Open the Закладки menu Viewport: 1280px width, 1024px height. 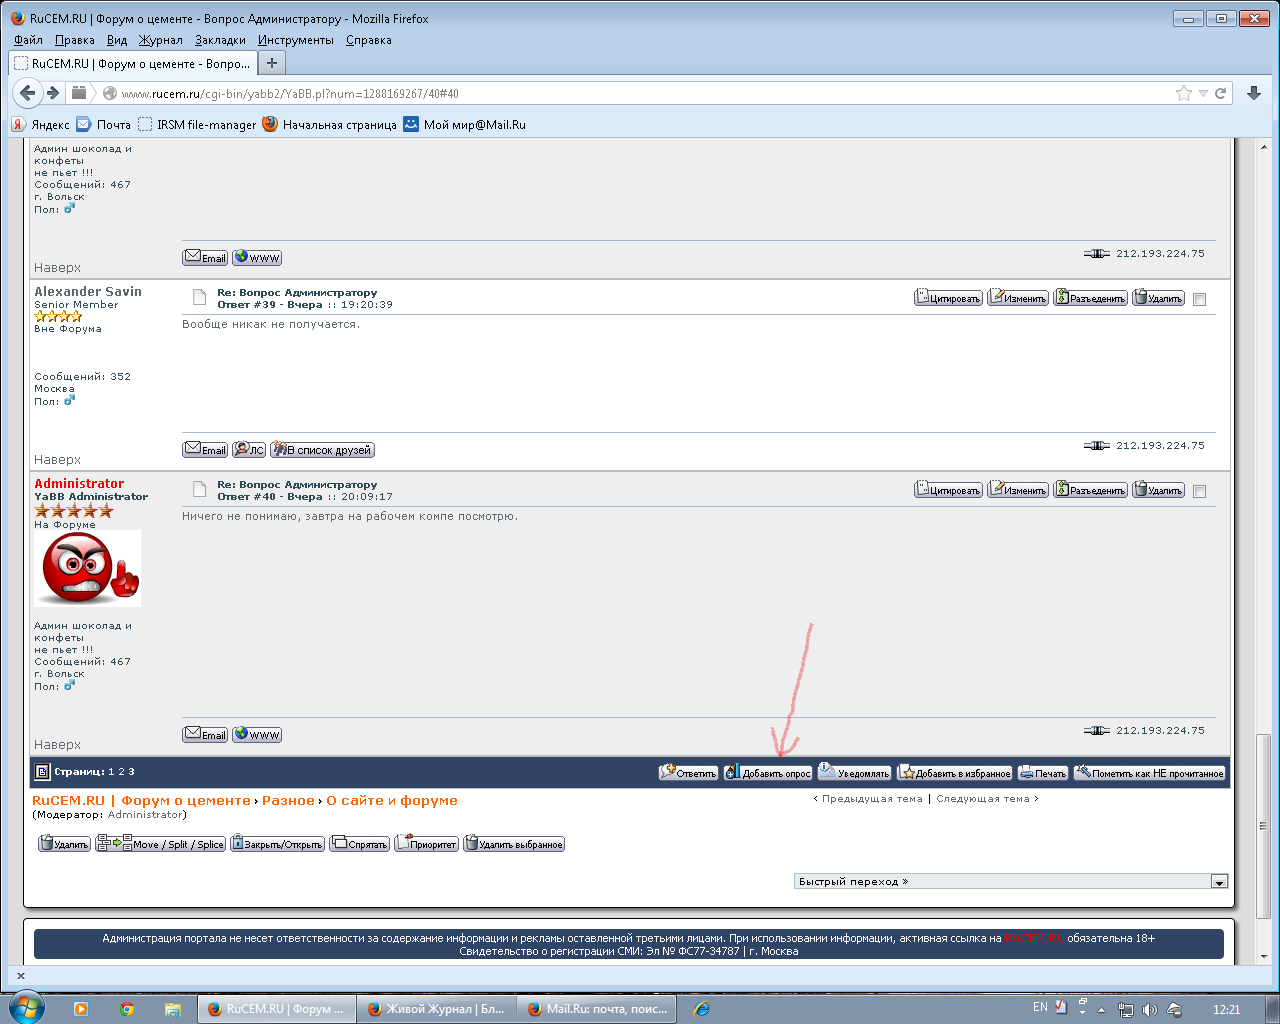(220, 40)
